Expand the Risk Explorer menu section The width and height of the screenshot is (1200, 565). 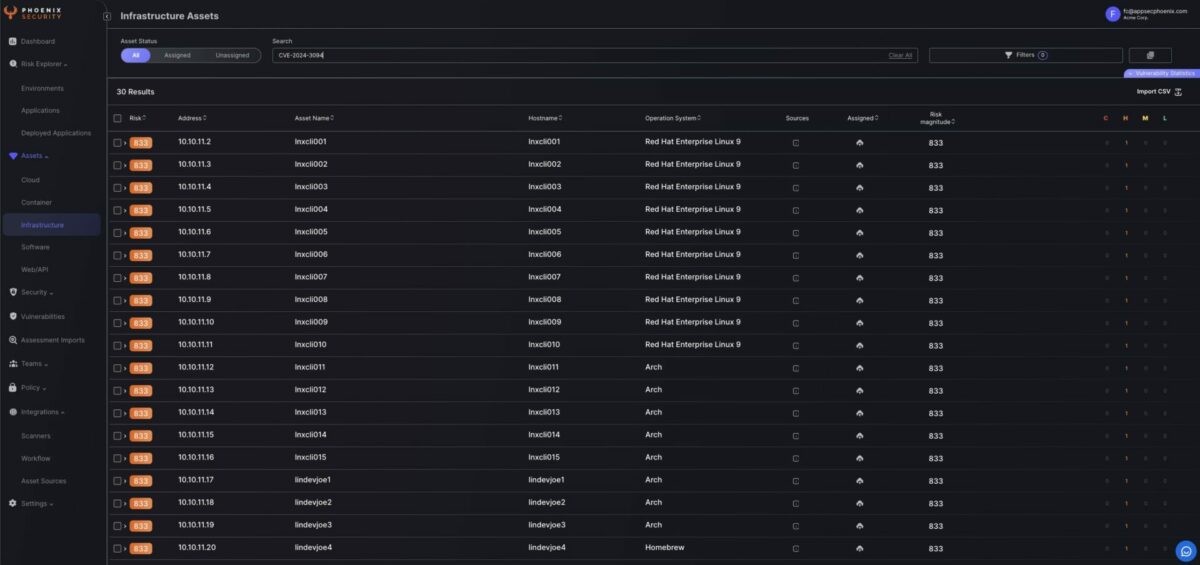[x=43, y=64]
